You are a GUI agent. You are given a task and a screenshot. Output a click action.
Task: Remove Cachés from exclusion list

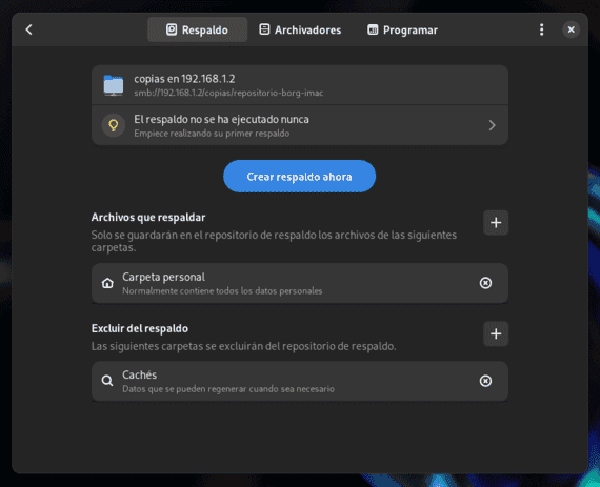486,381
